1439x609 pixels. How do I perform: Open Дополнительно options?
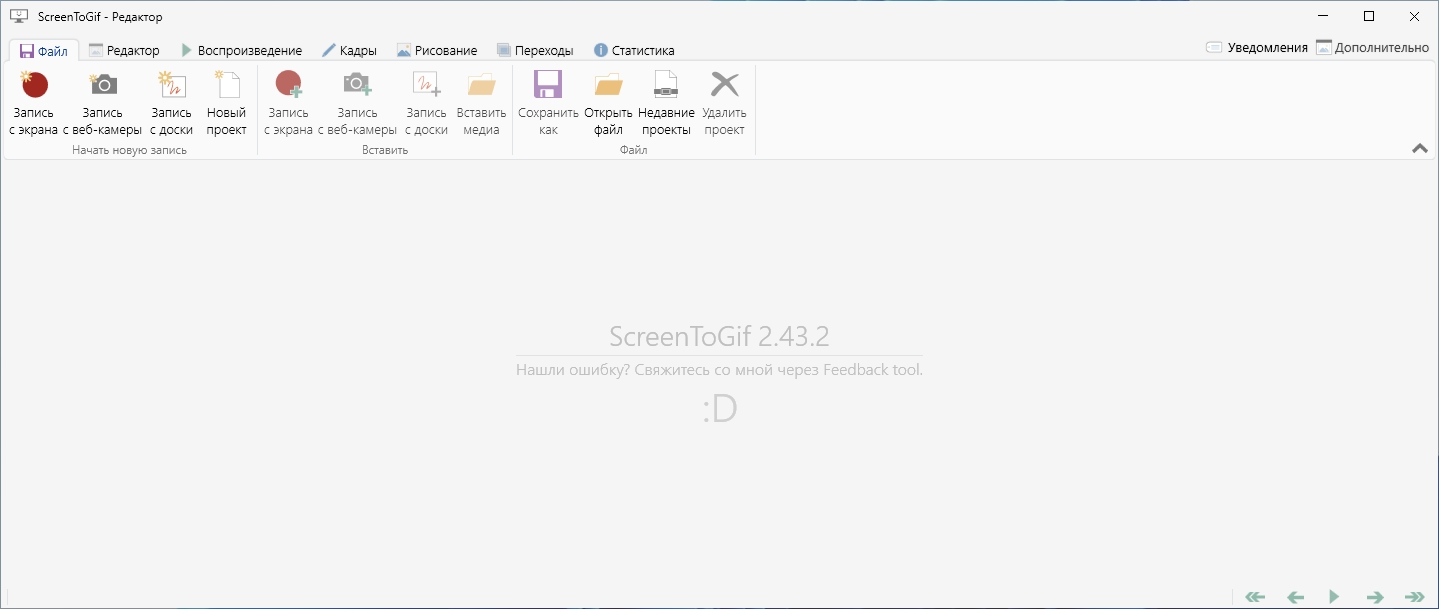[x=1373, y=47]
